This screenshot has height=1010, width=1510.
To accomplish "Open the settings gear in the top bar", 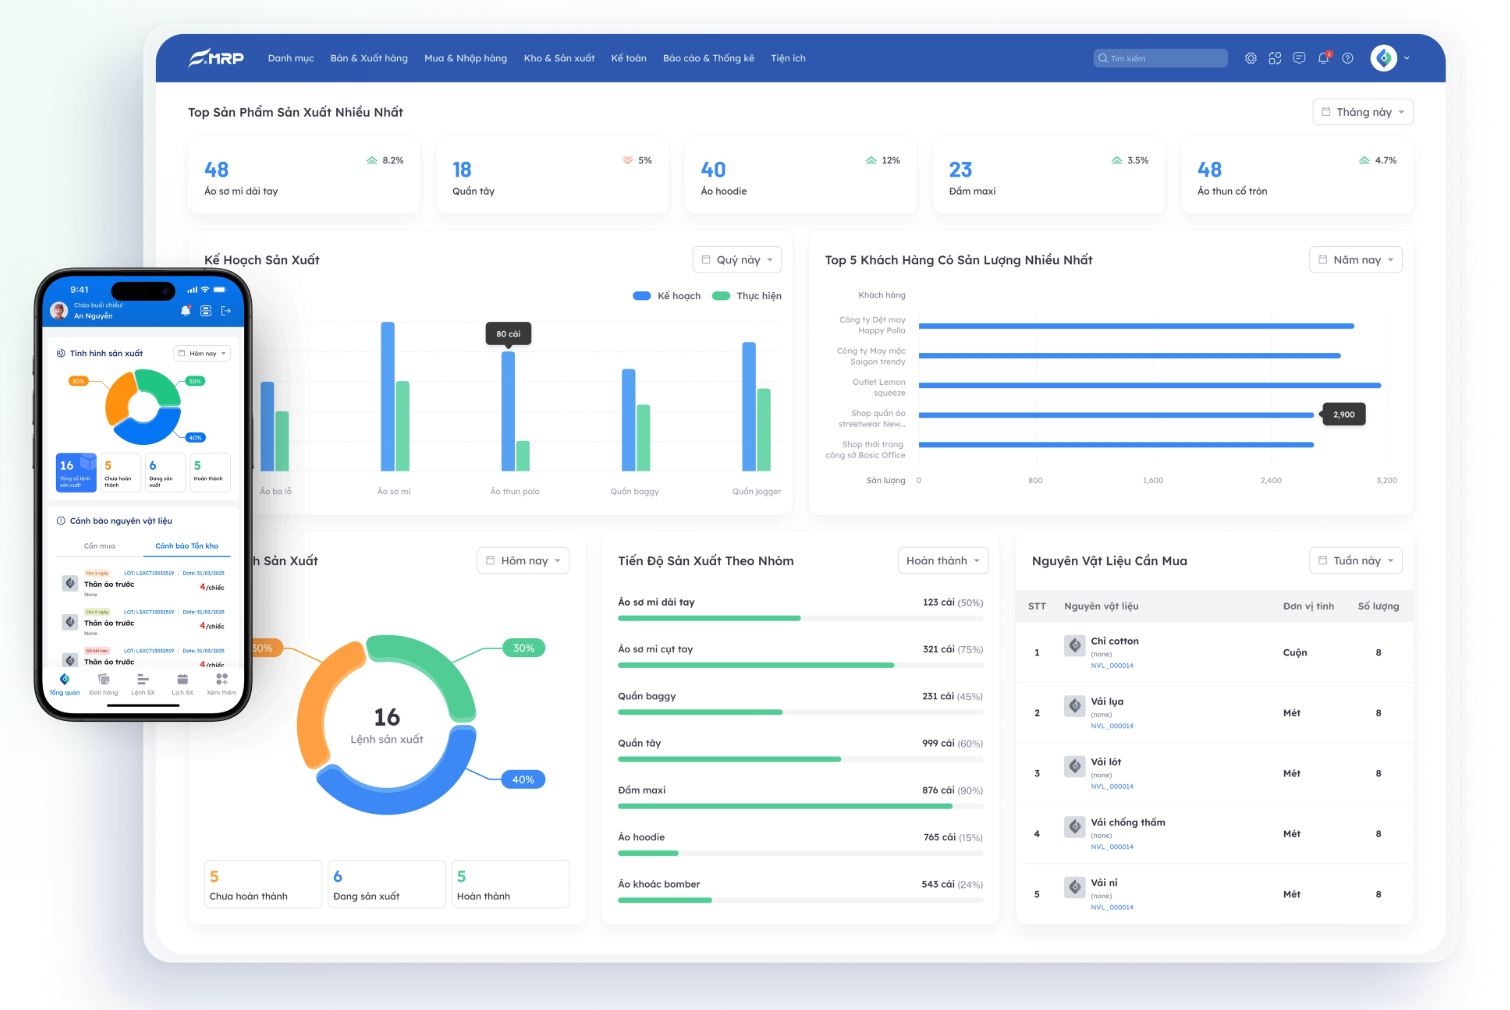I will coord(1251,58).
